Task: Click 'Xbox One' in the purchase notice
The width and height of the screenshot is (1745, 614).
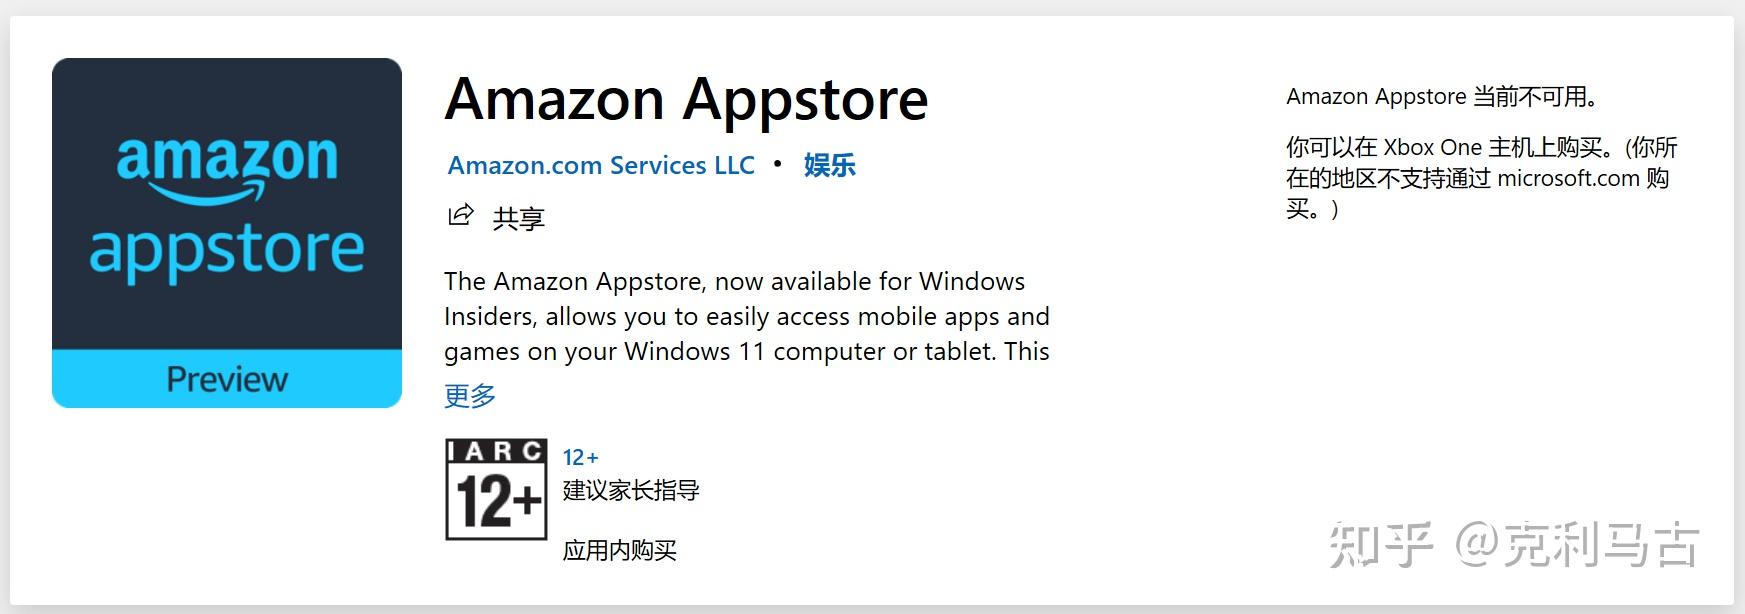Action: 1432,148
